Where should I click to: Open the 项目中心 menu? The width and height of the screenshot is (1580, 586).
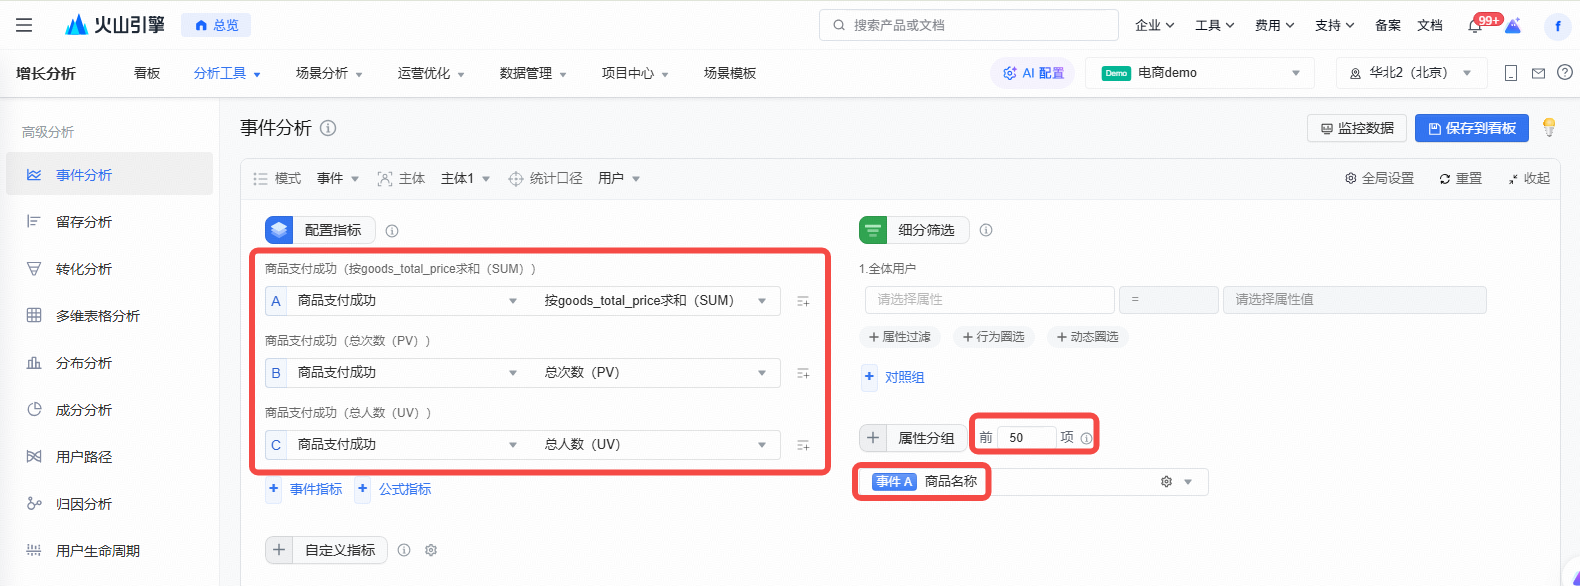pos(635,73)
